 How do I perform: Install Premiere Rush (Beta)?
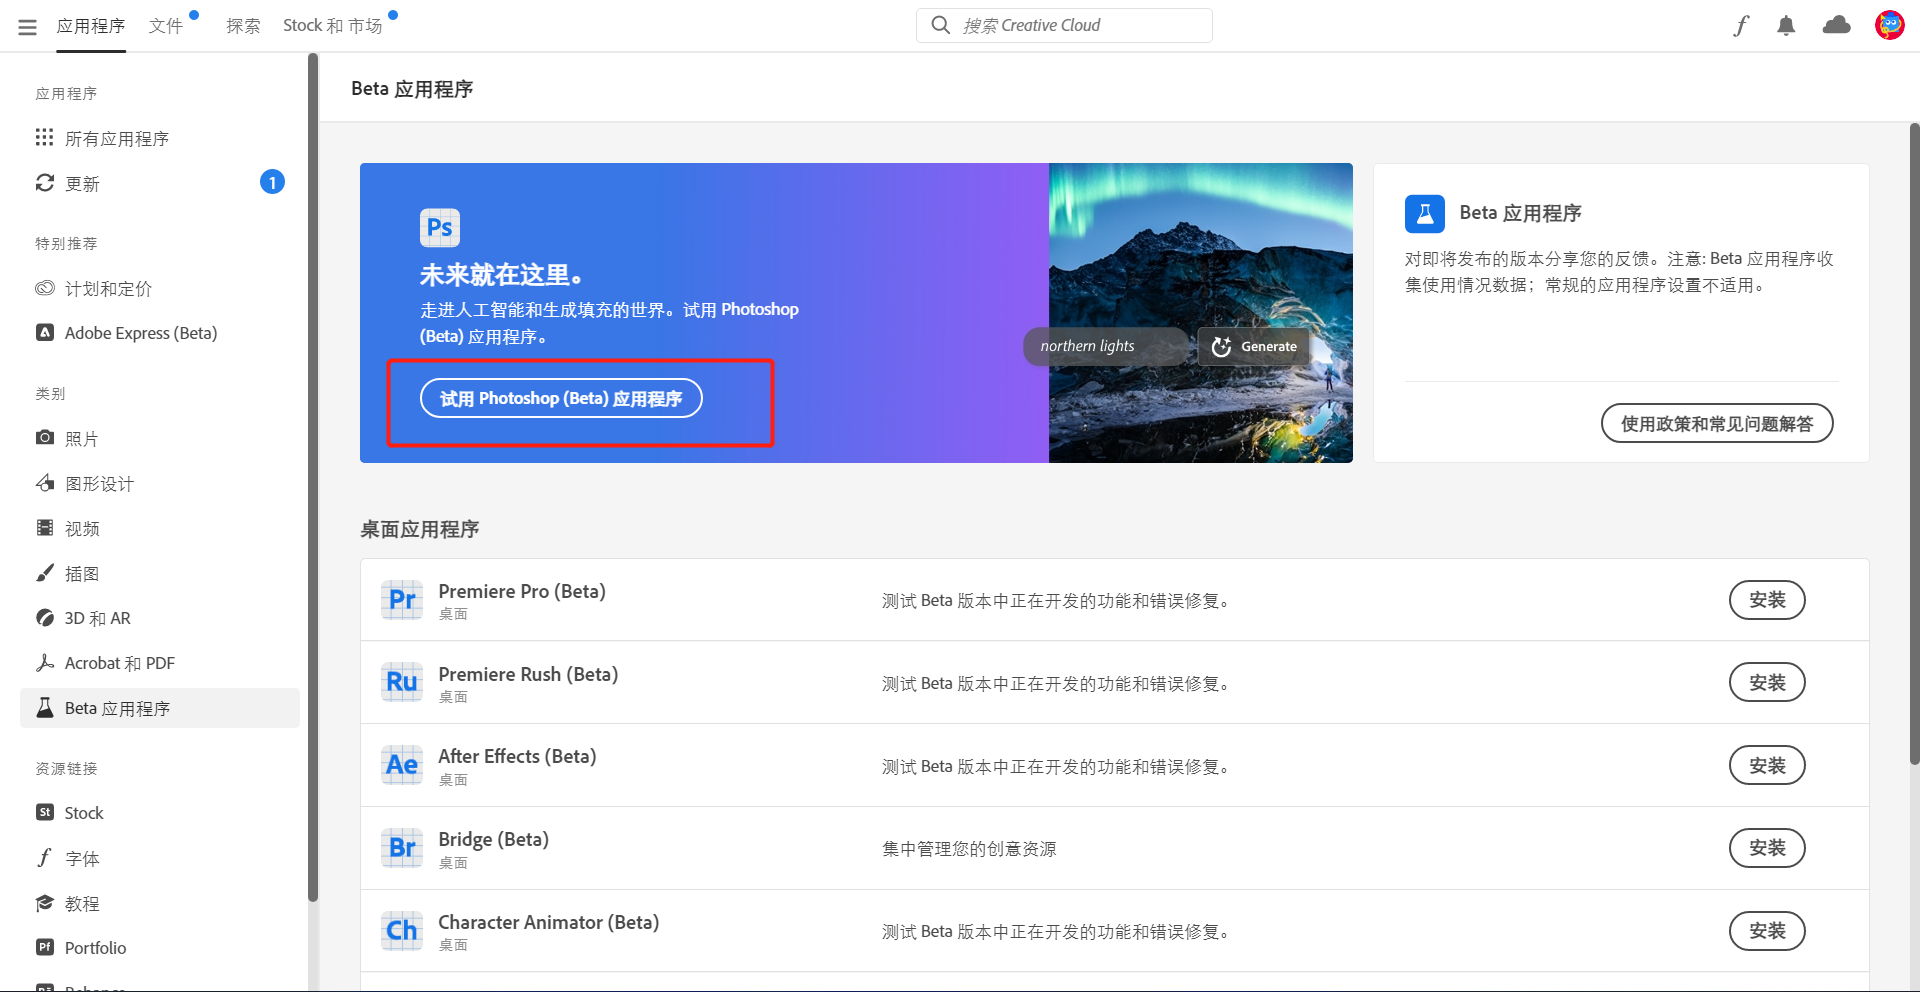coord(1767,682)
